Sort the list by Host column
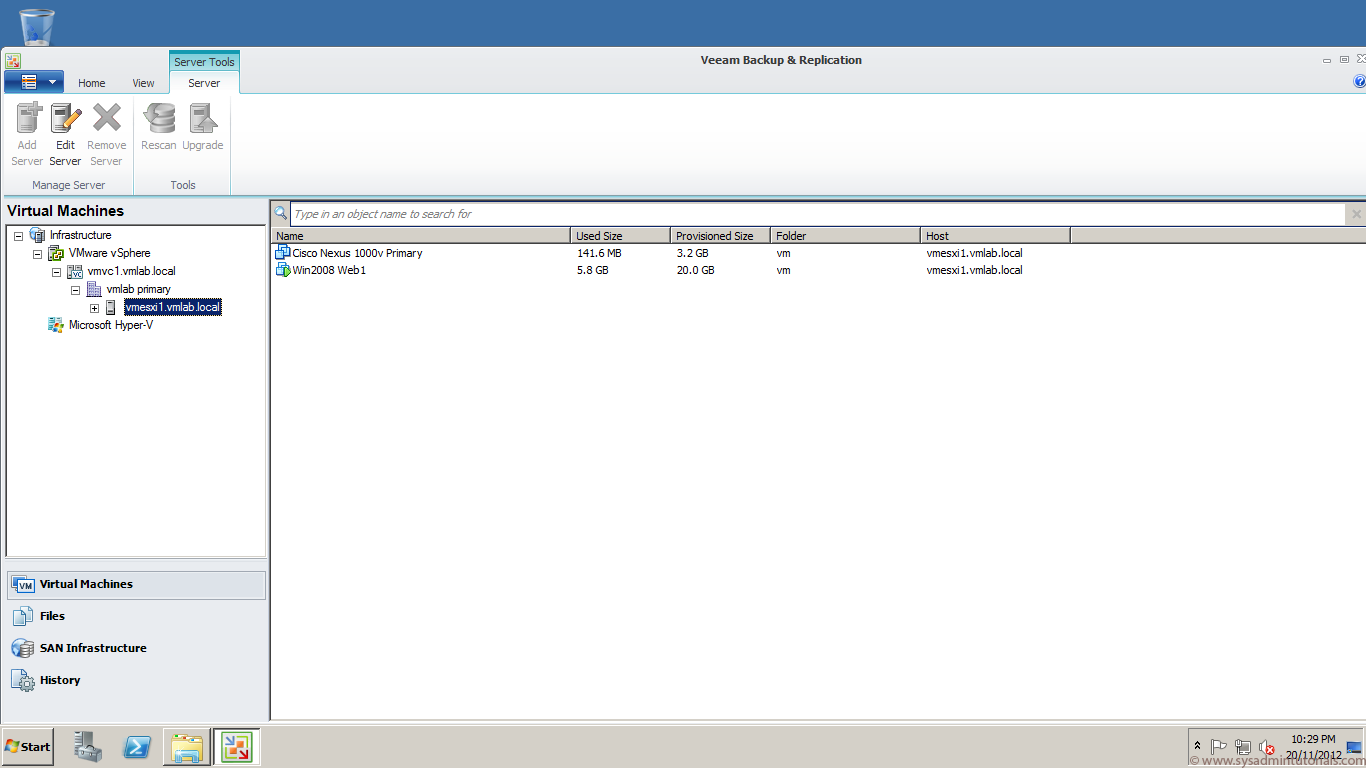This screenshot has height=768, width=1366. pyautogui.click(x=995, y=236)
